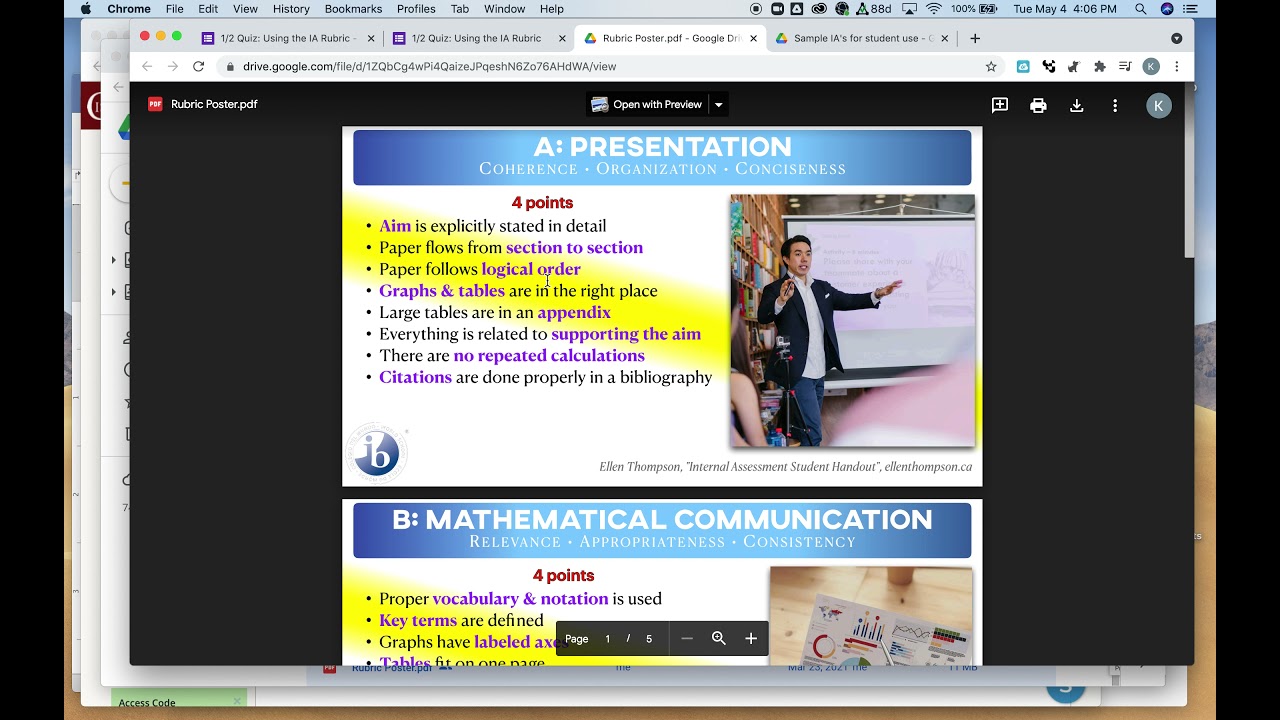Image resolution: width=1280 pixels, height=720 pixels.
Task: Reload the current Drive page
Action: coord(199,67)
